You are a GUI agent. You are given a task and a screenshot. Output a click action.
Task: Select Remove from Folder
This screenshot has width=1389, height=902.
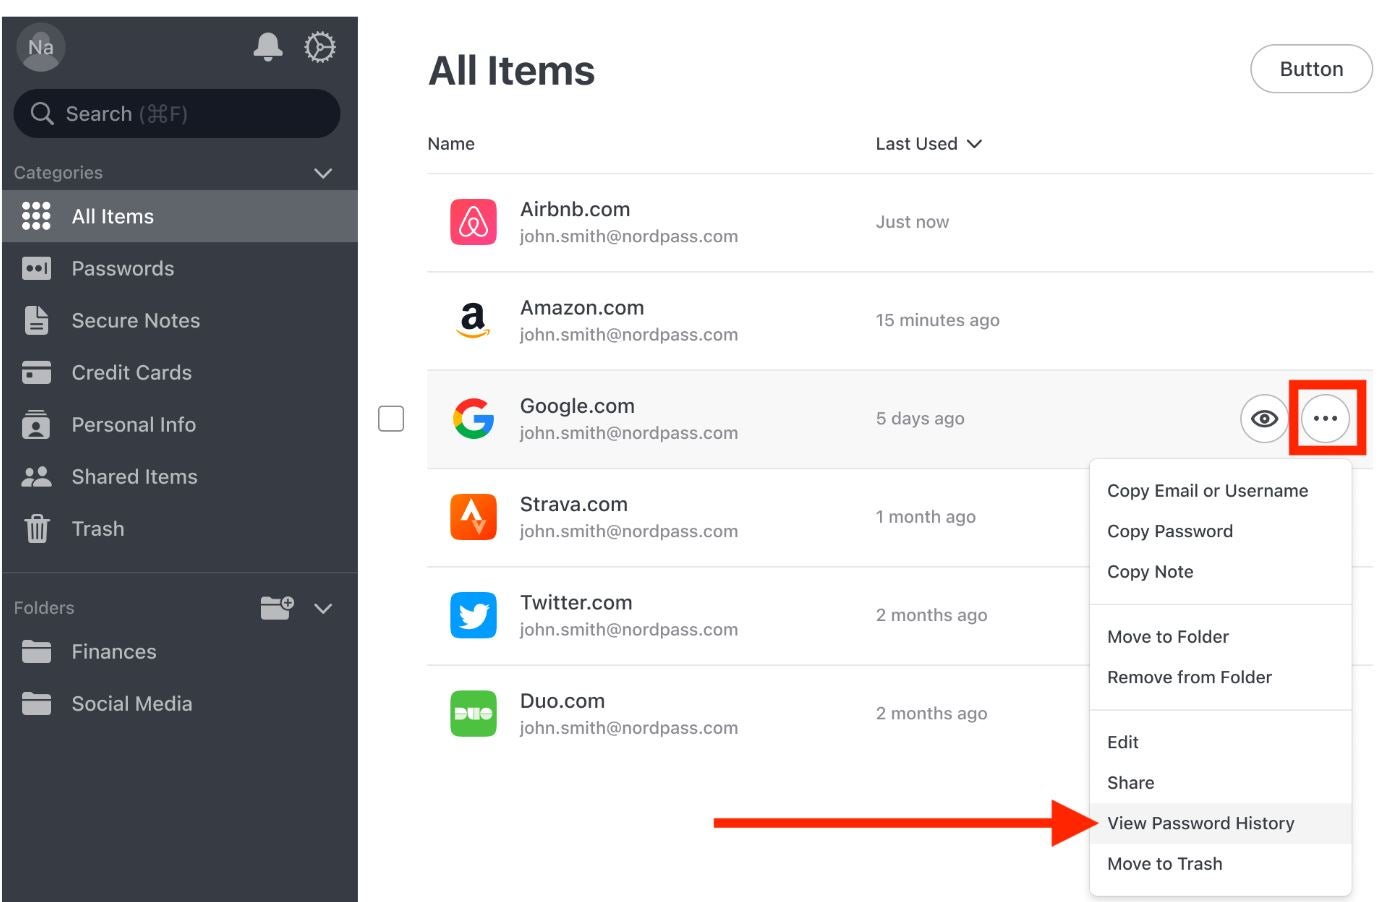pos(1189,677)
